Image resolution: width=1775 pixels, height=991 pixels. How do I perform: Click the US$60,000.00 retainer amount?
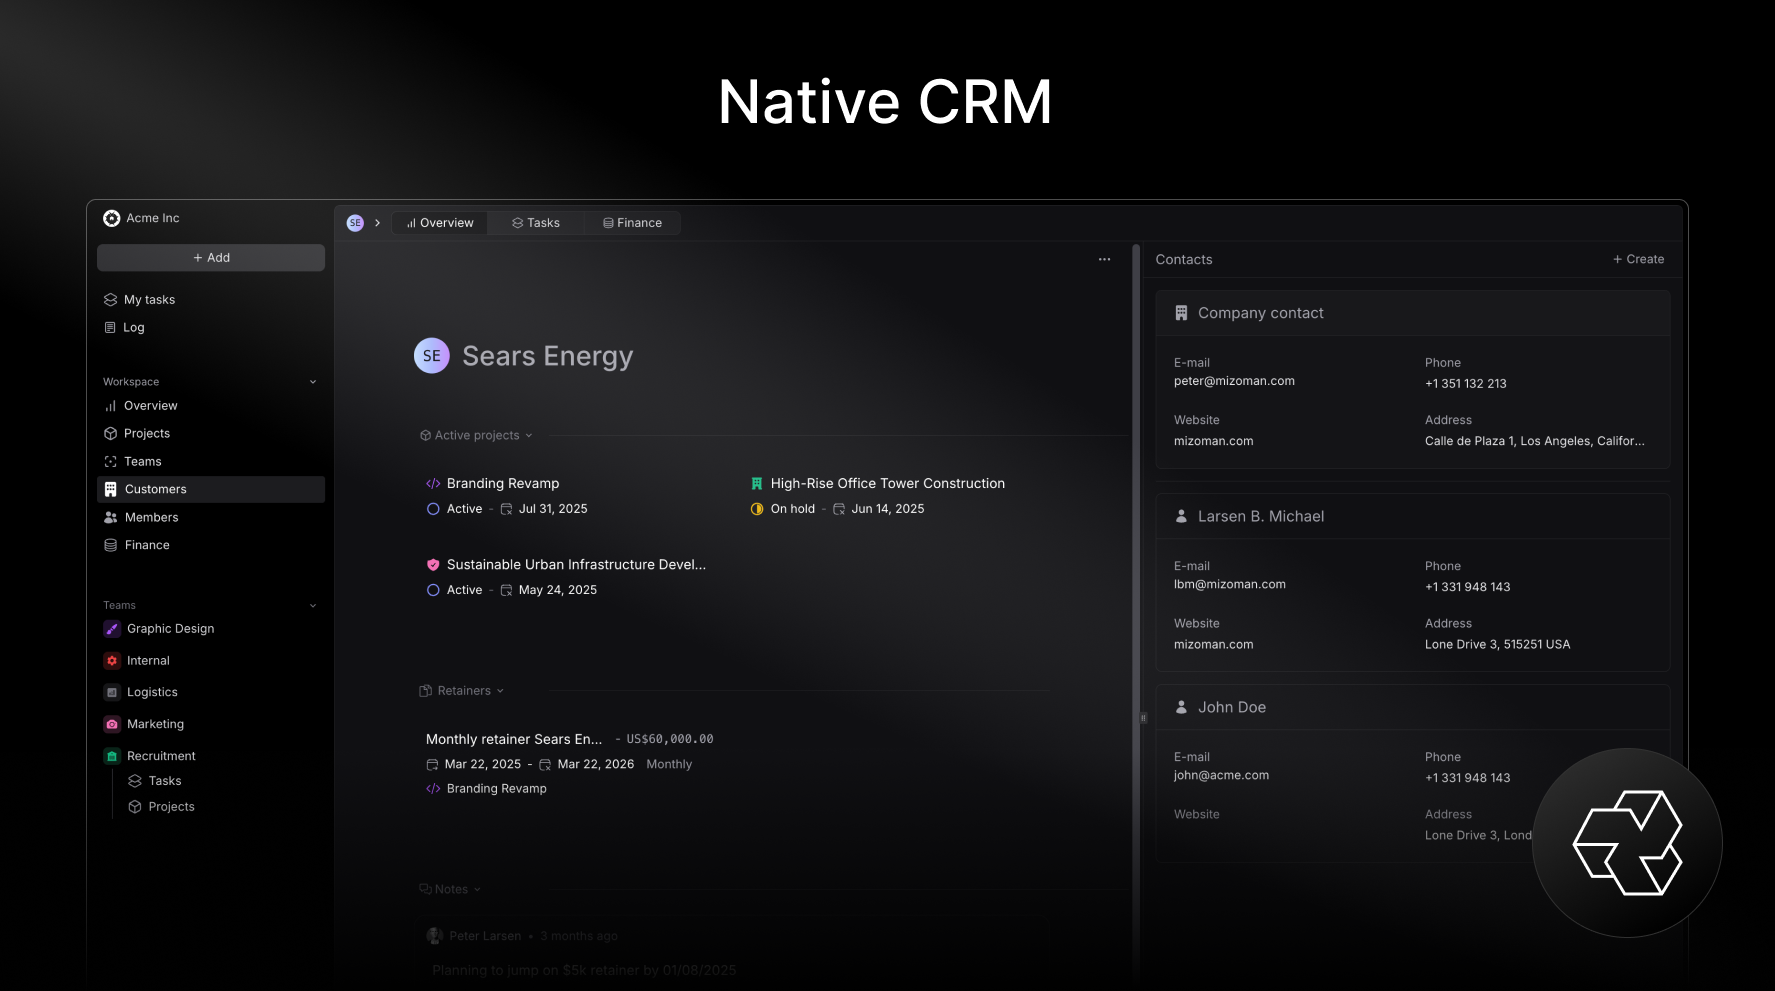pyautogui.click(x=670, y=740)
